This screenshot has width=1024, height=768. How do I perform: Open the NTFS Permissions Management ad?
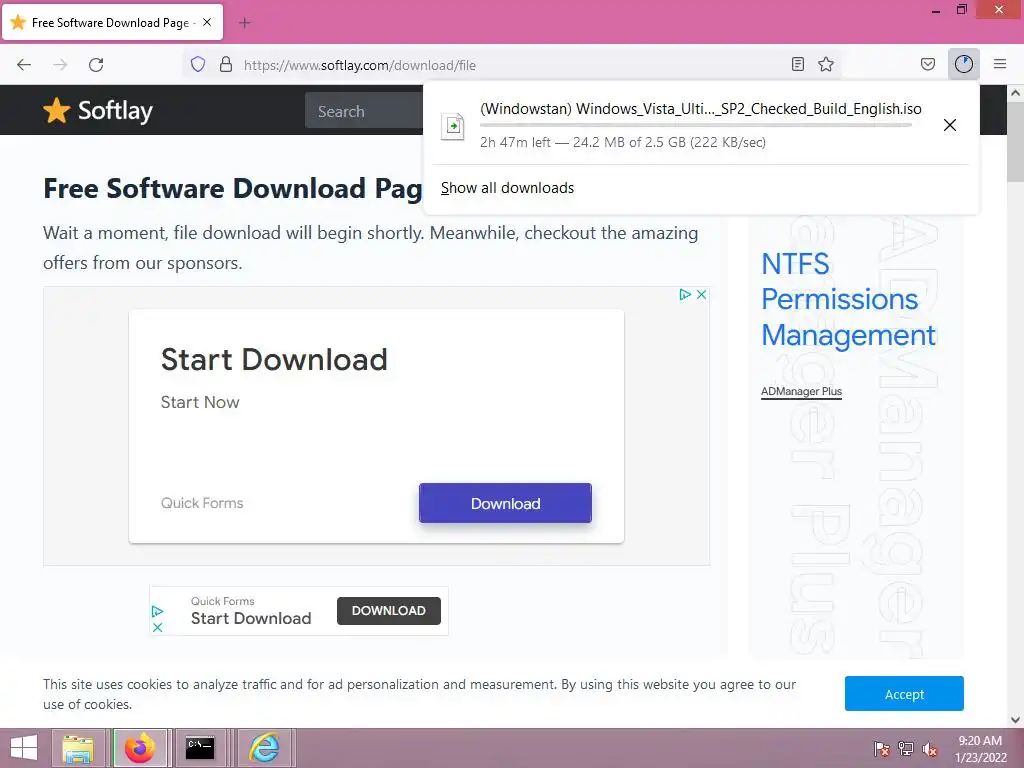pyautogui.click(x=848, y=300)
